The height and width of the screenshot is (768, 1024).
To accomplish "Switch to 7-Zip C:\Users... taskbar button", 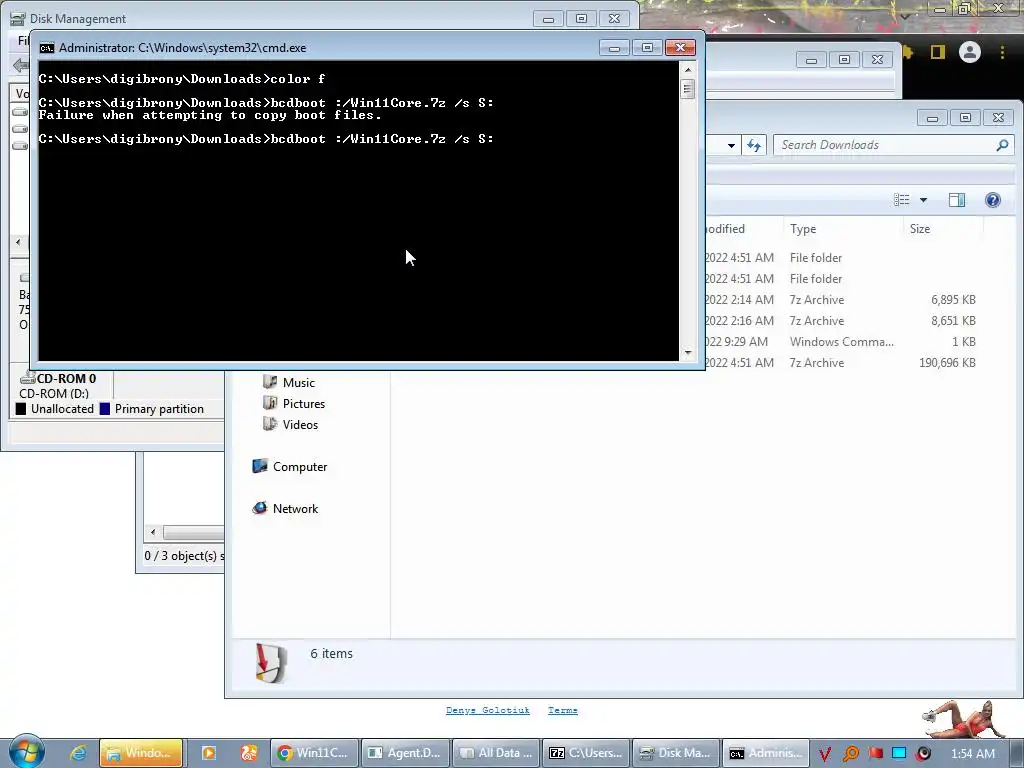I will (586, 753).
